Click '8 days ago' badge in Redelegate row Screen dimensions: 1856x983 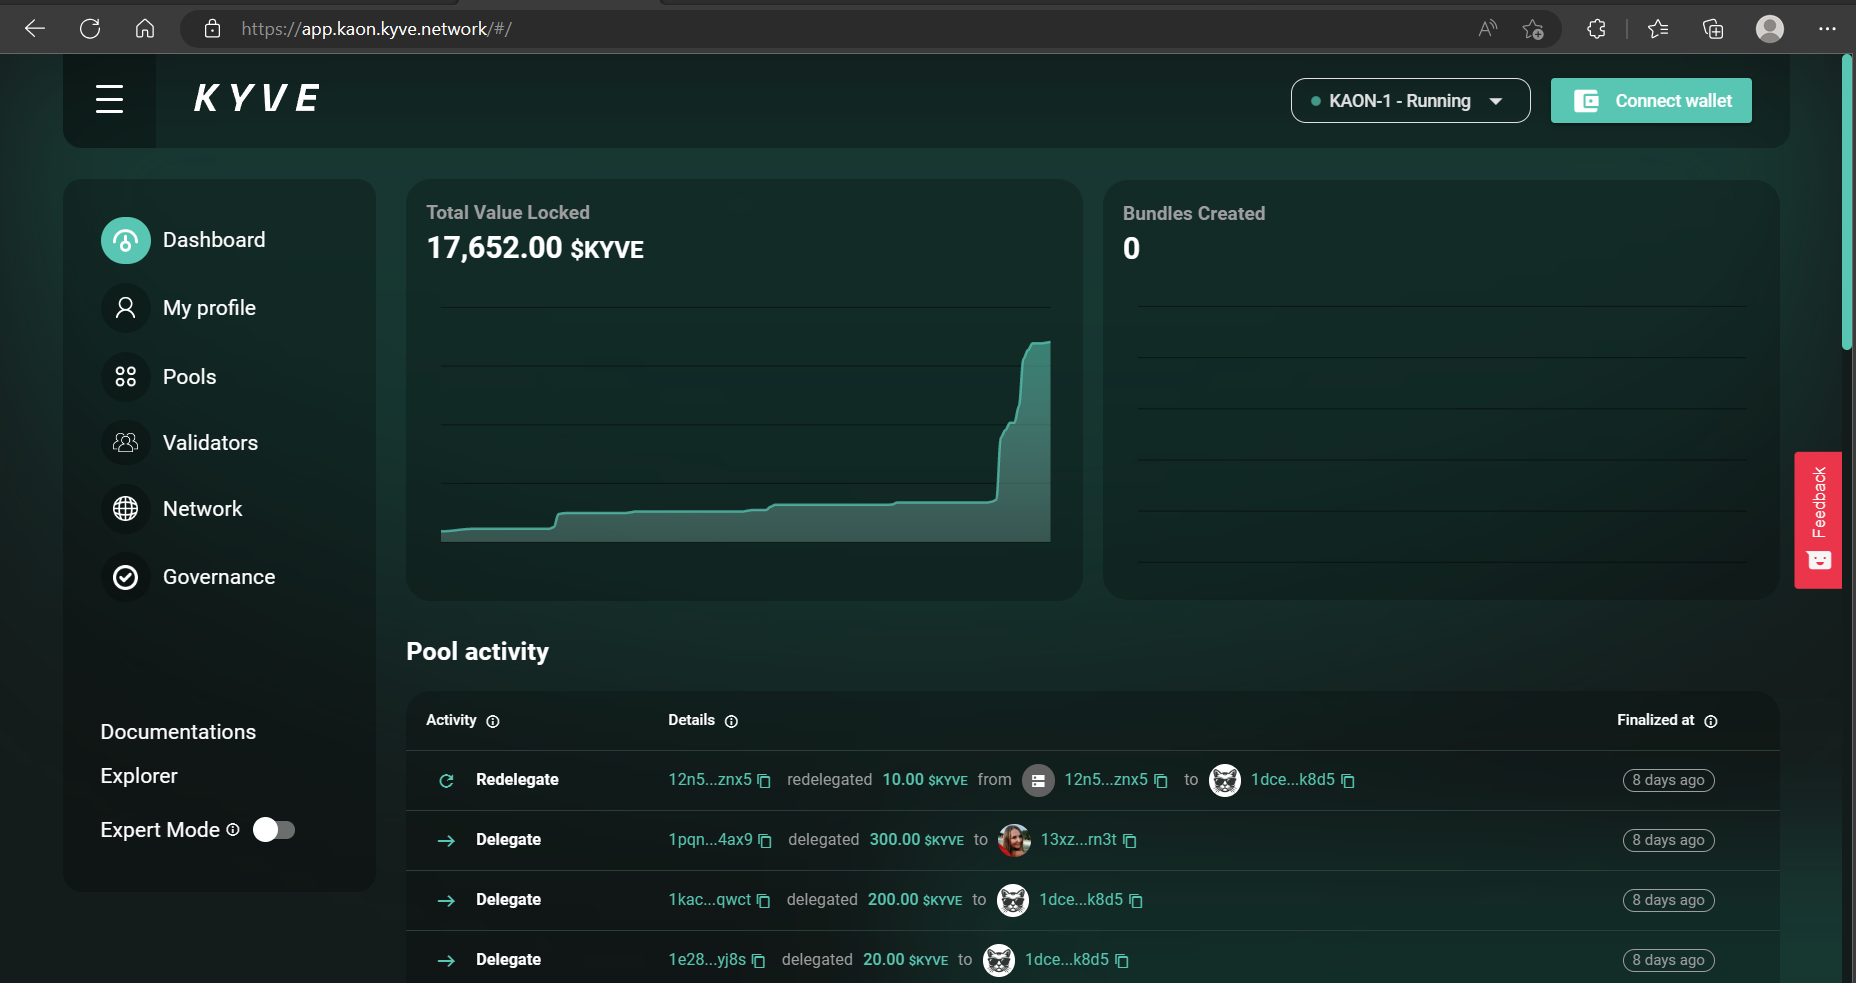[x=1668, y=780]
